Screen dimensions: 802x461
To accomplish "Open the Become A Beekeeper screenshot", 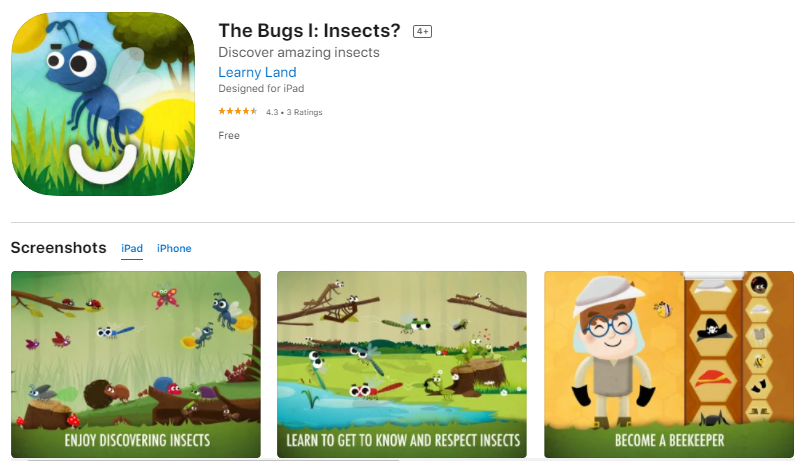I will tap(669, 364).
